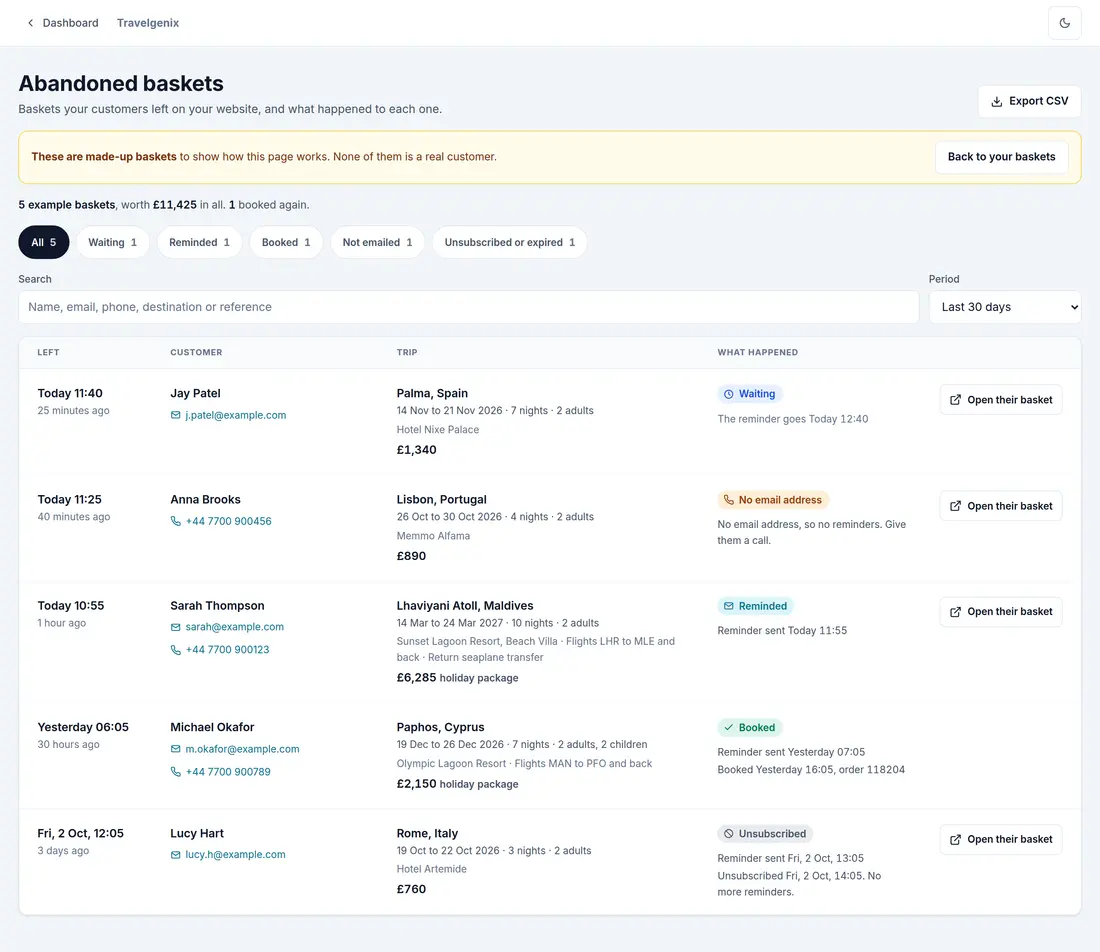Email m.okafor@example.com link

point(242,749)
